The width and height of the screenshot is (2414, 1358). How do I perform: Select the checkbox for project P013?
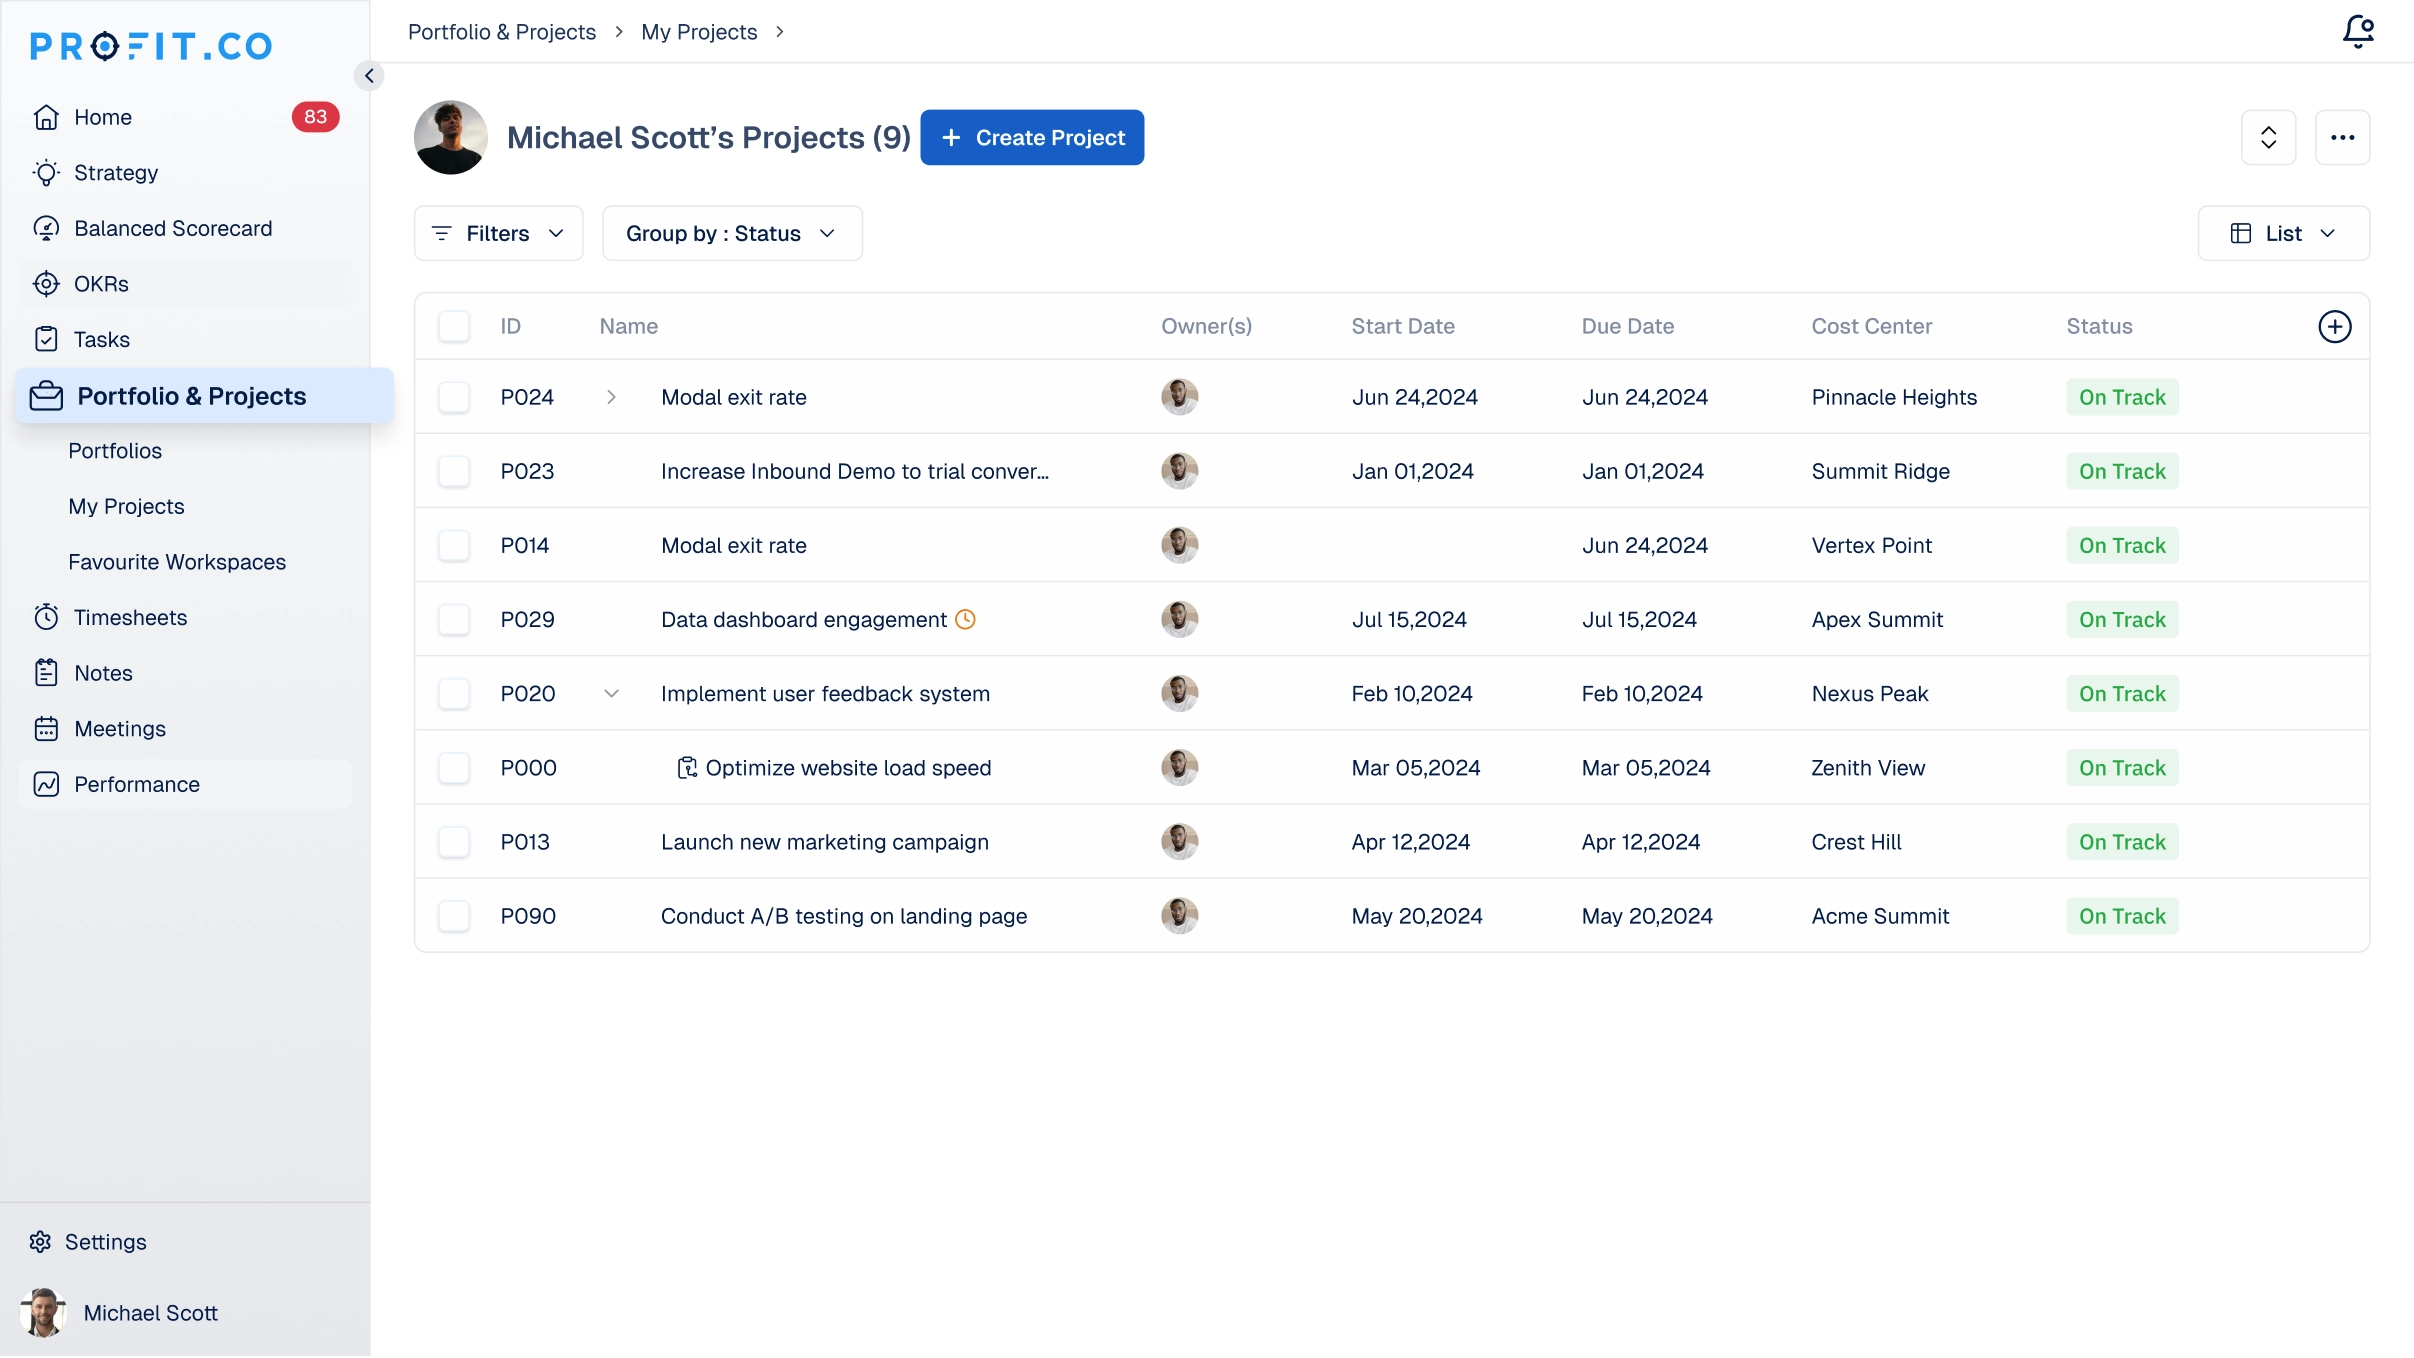pos(454,842)
